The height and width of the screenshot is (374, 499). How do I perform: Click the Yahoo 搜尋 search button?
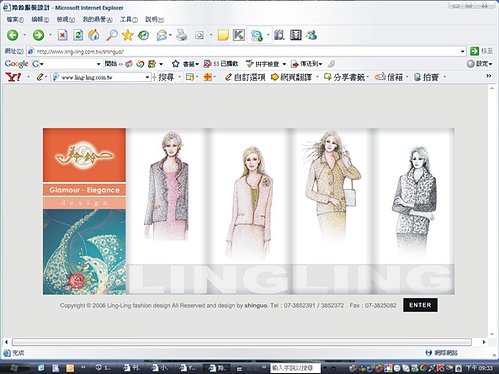166,77
